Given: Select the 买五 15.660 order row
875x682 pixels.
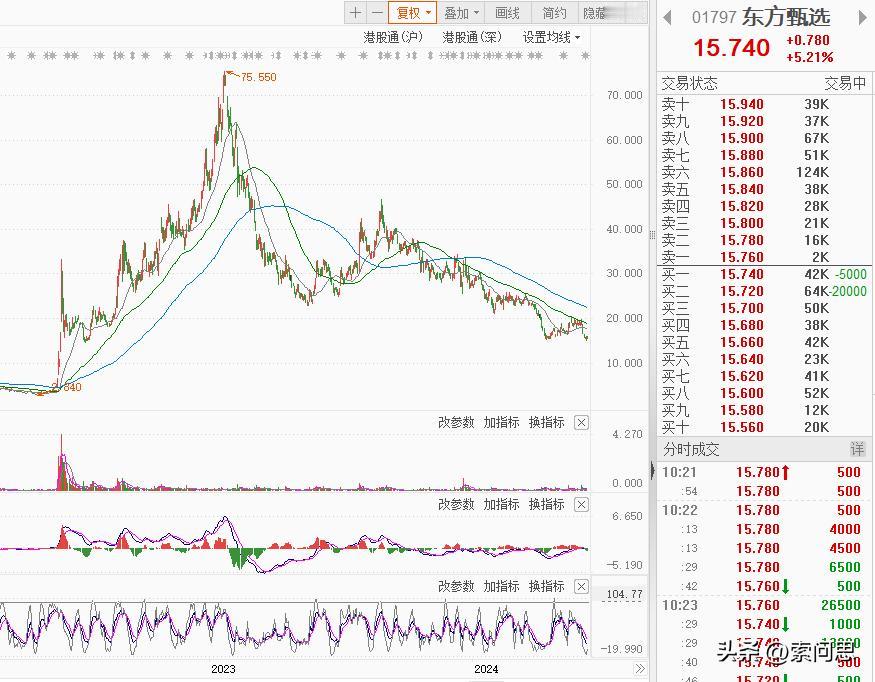Looking at the screenshot, I should (763, 342).
